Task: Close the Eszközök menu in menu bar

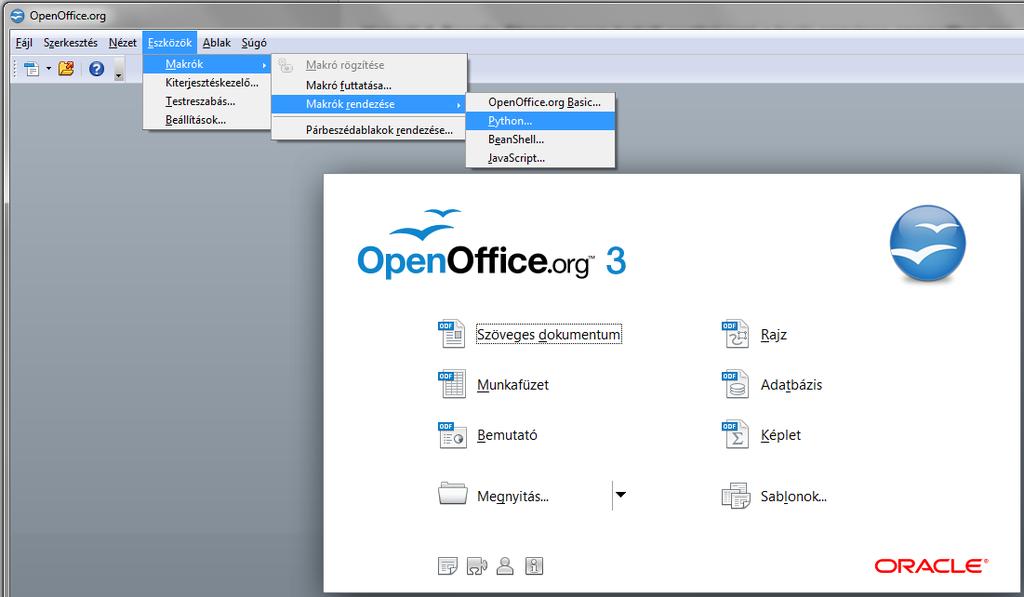Action: tap(169, 42)
